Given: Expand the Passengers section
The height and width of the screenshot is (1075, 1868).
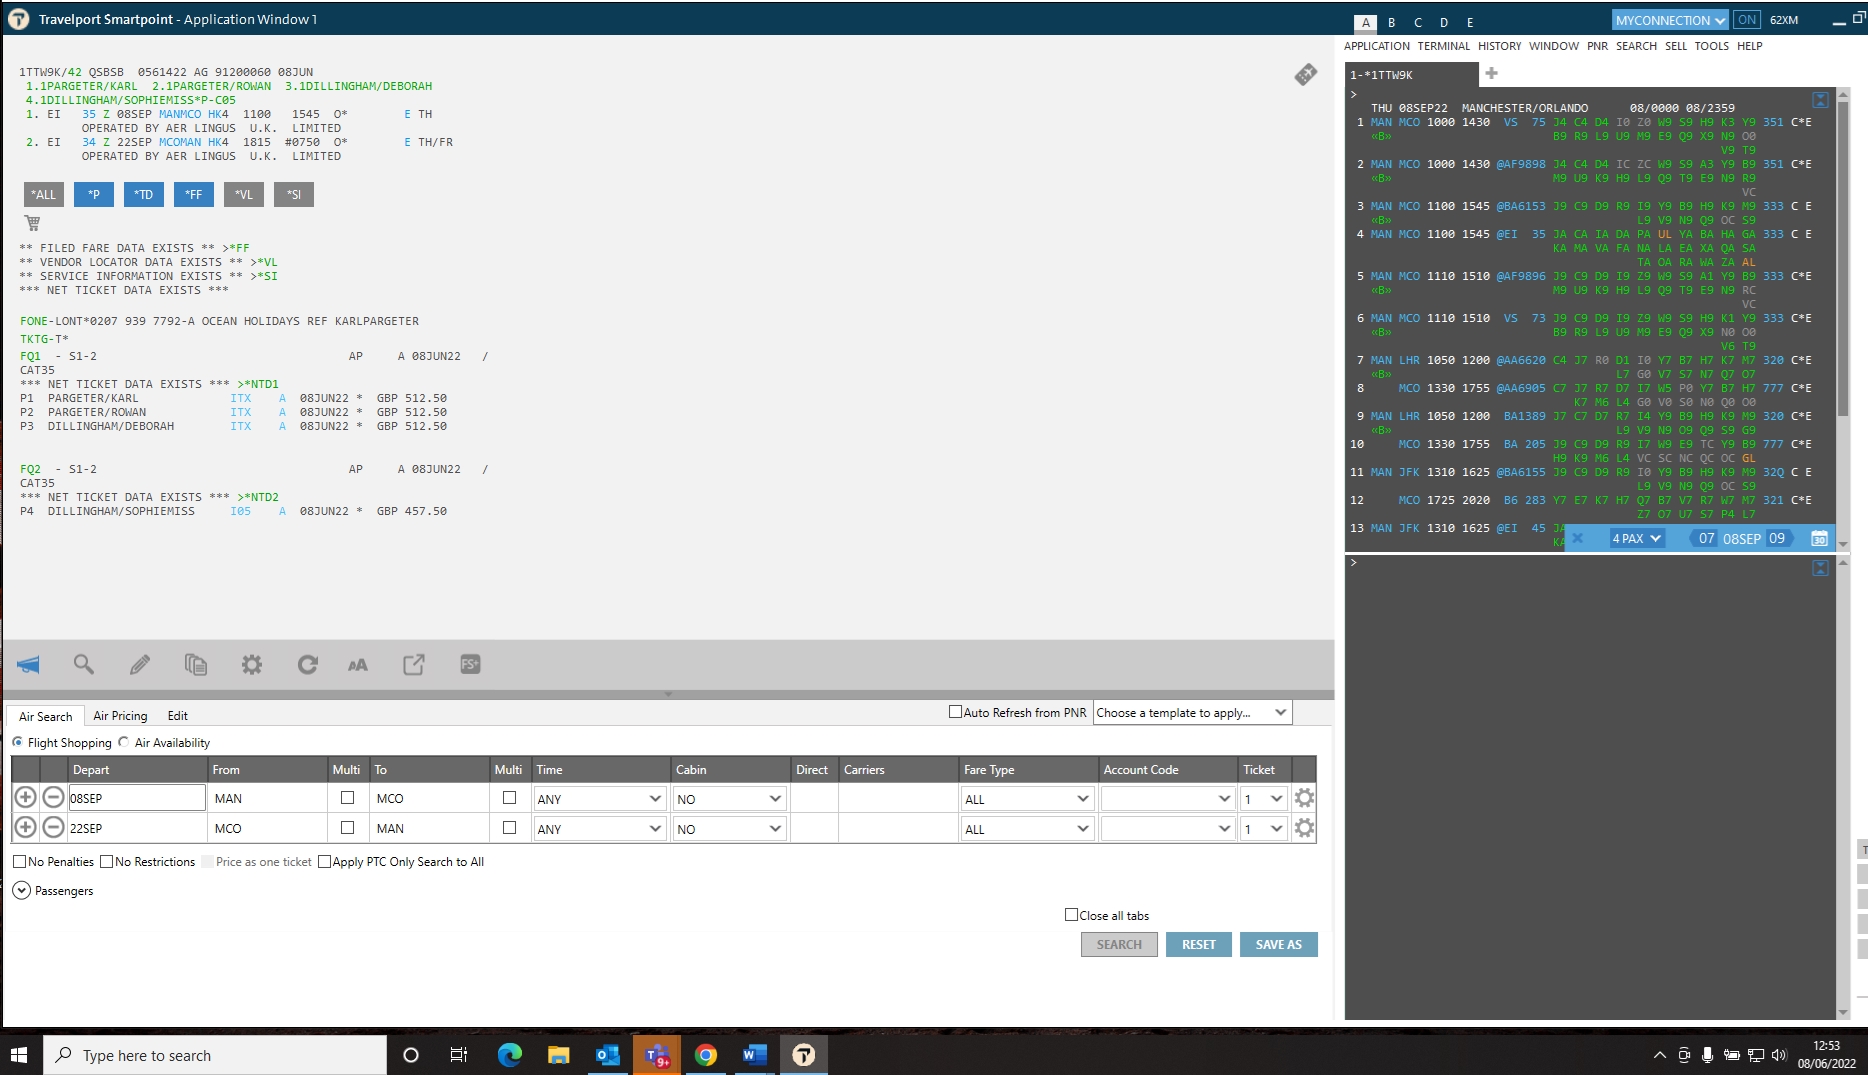Looking at the screenshot, I should pos(21,890).
